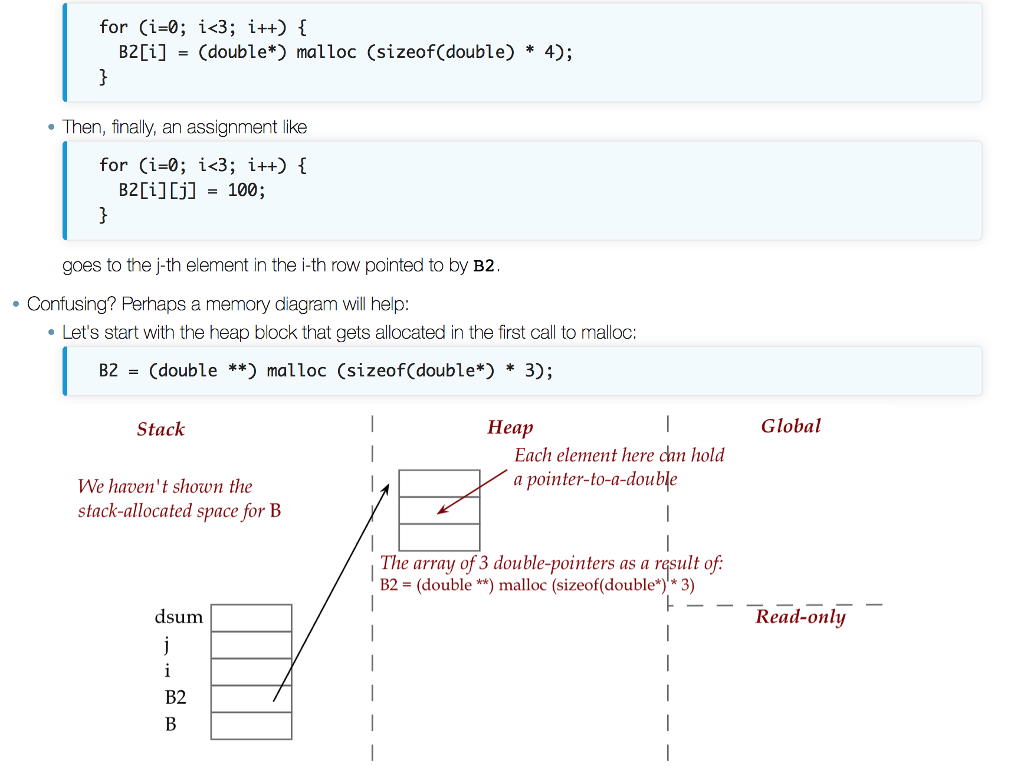Click the 'Global' heading in the diagram

790,426
